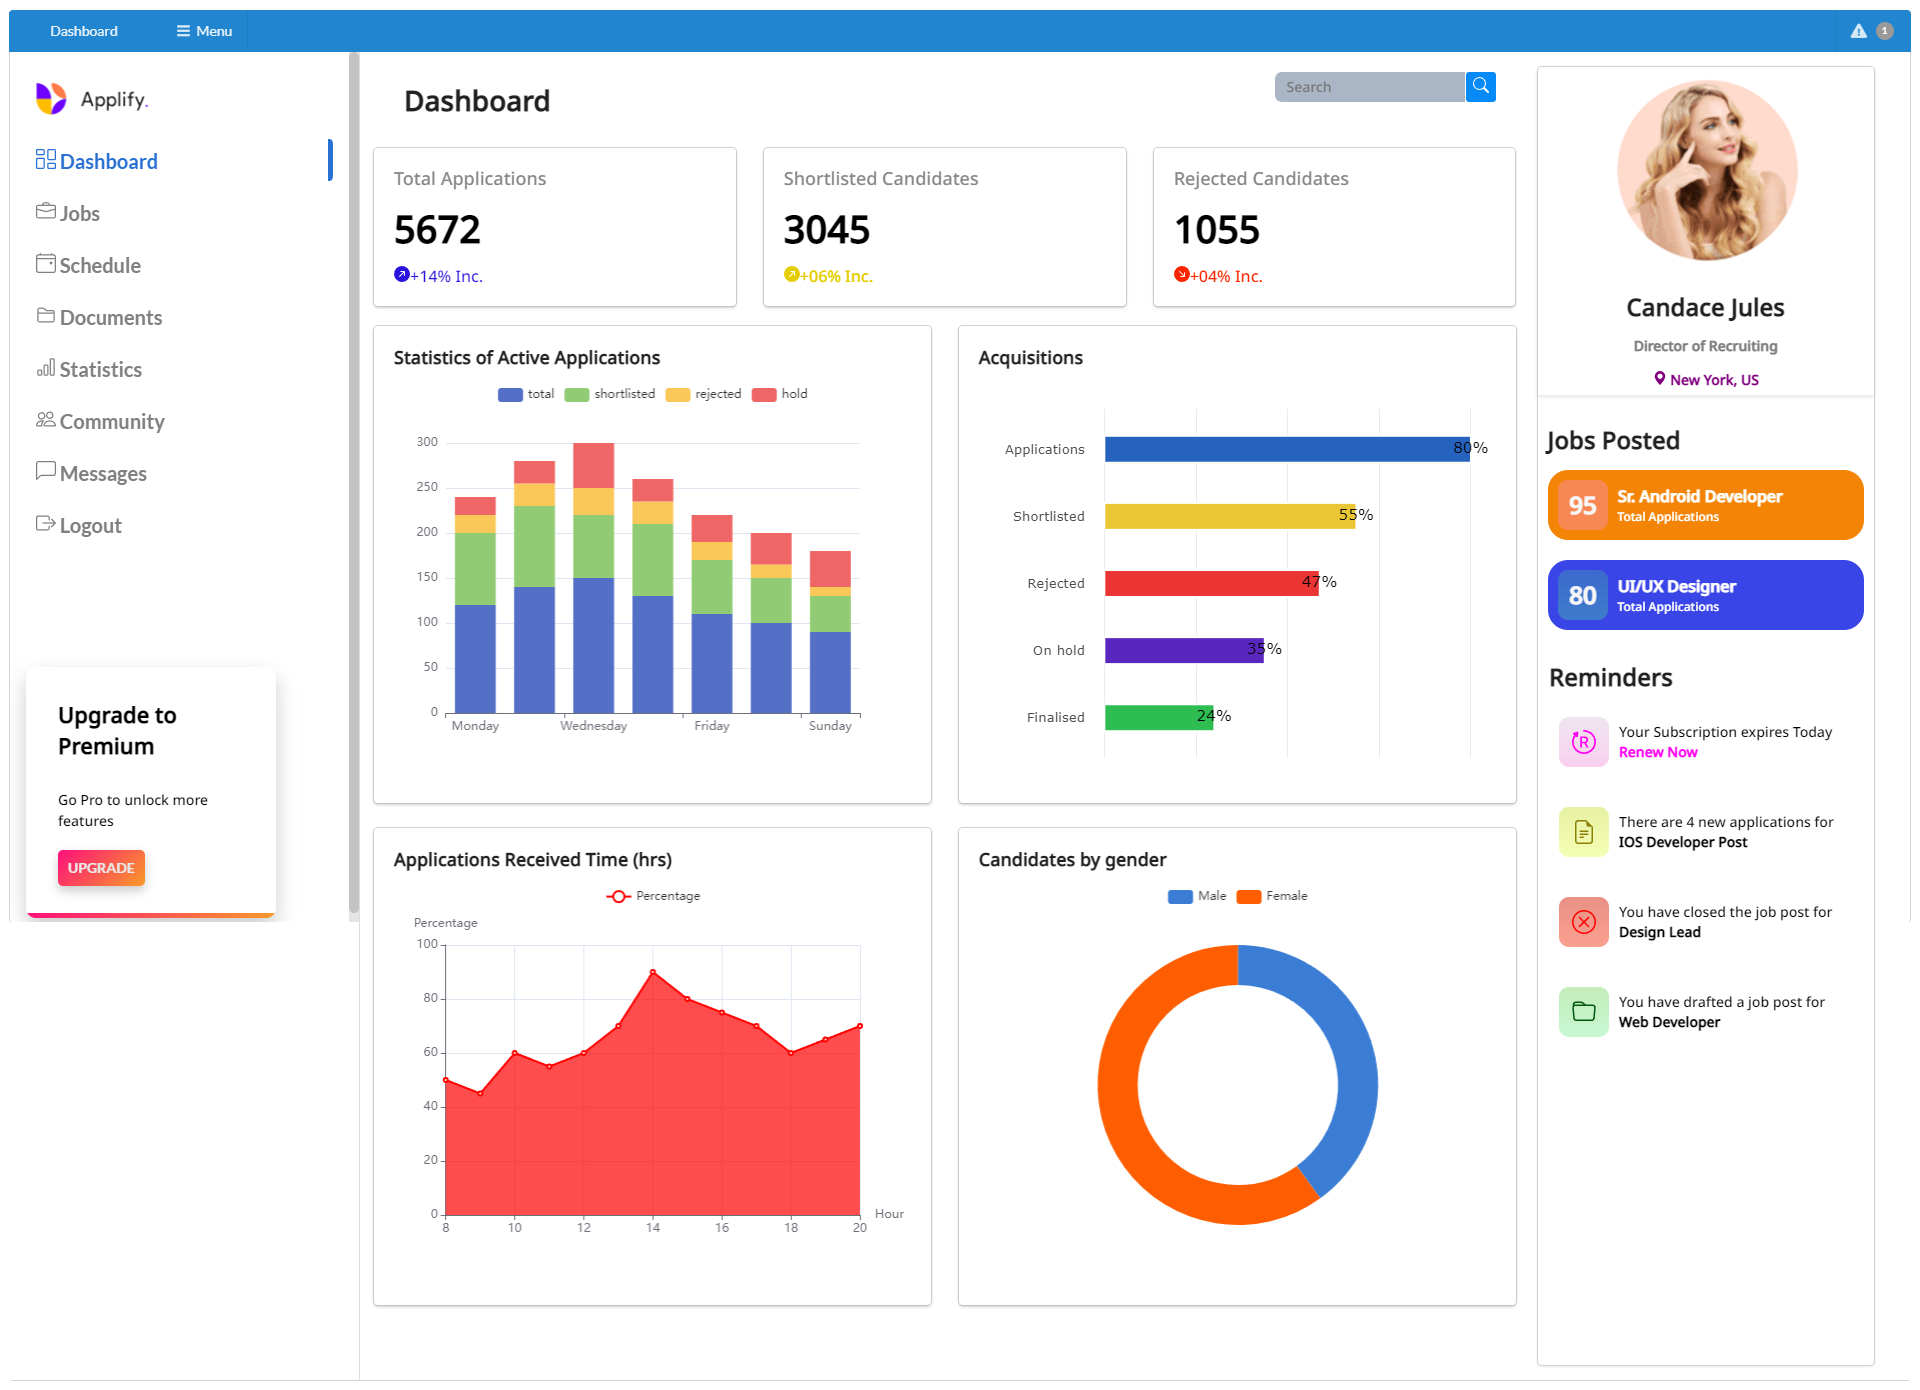Viewport: 1920px width, 1390px height.
Task: Click the Applications 80% blue bar
Action: click(1287, 449)
